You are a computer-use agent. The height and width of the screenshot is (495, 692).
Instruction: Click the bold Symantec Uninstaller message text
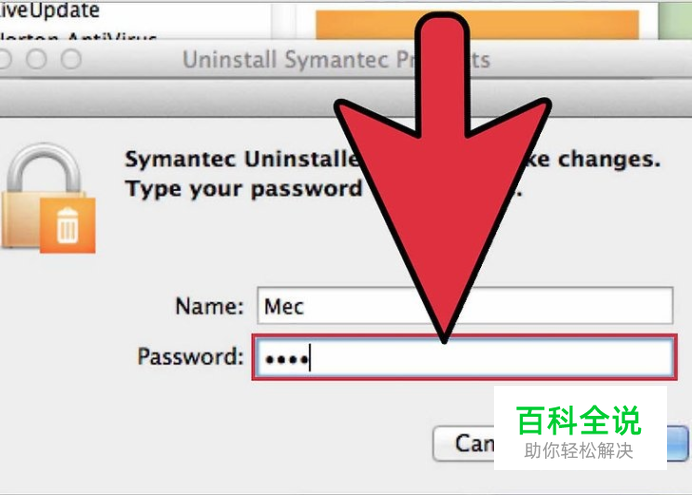click(393, 159)
